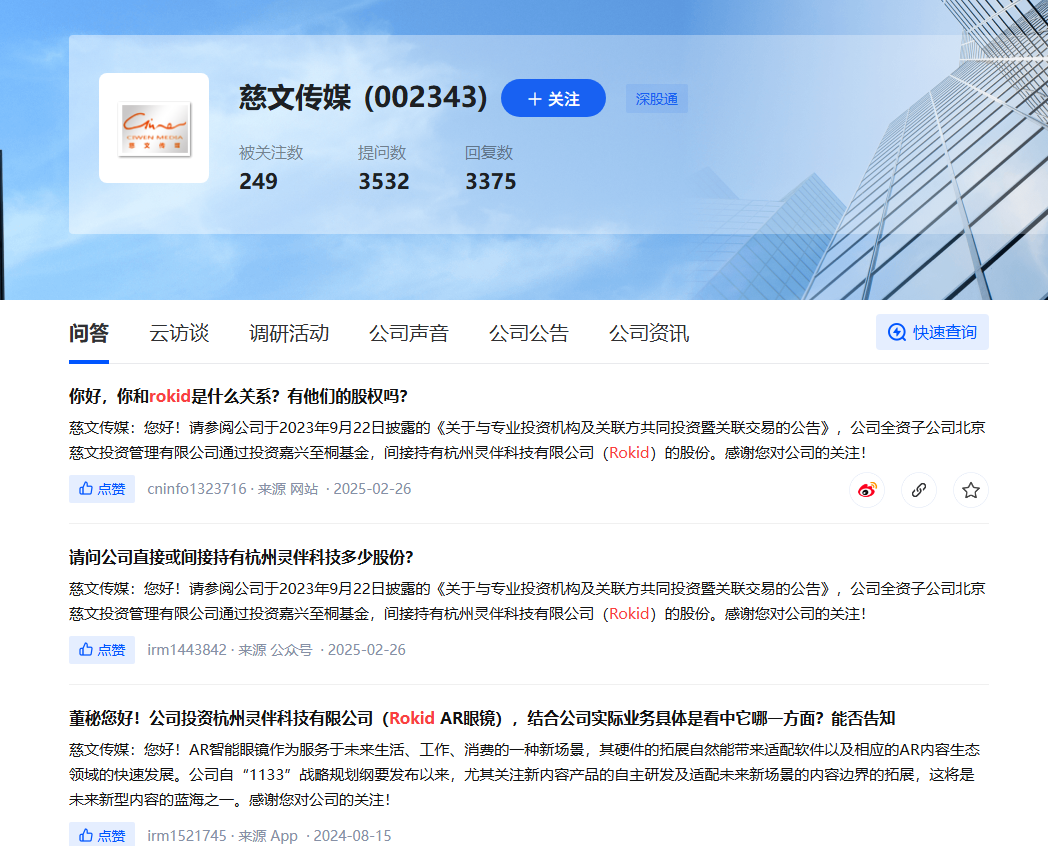The height and width of the screenshot is (846, 1048).
Task: Open question 你好，你和rokid是什么关系
Action: (238, 396)
